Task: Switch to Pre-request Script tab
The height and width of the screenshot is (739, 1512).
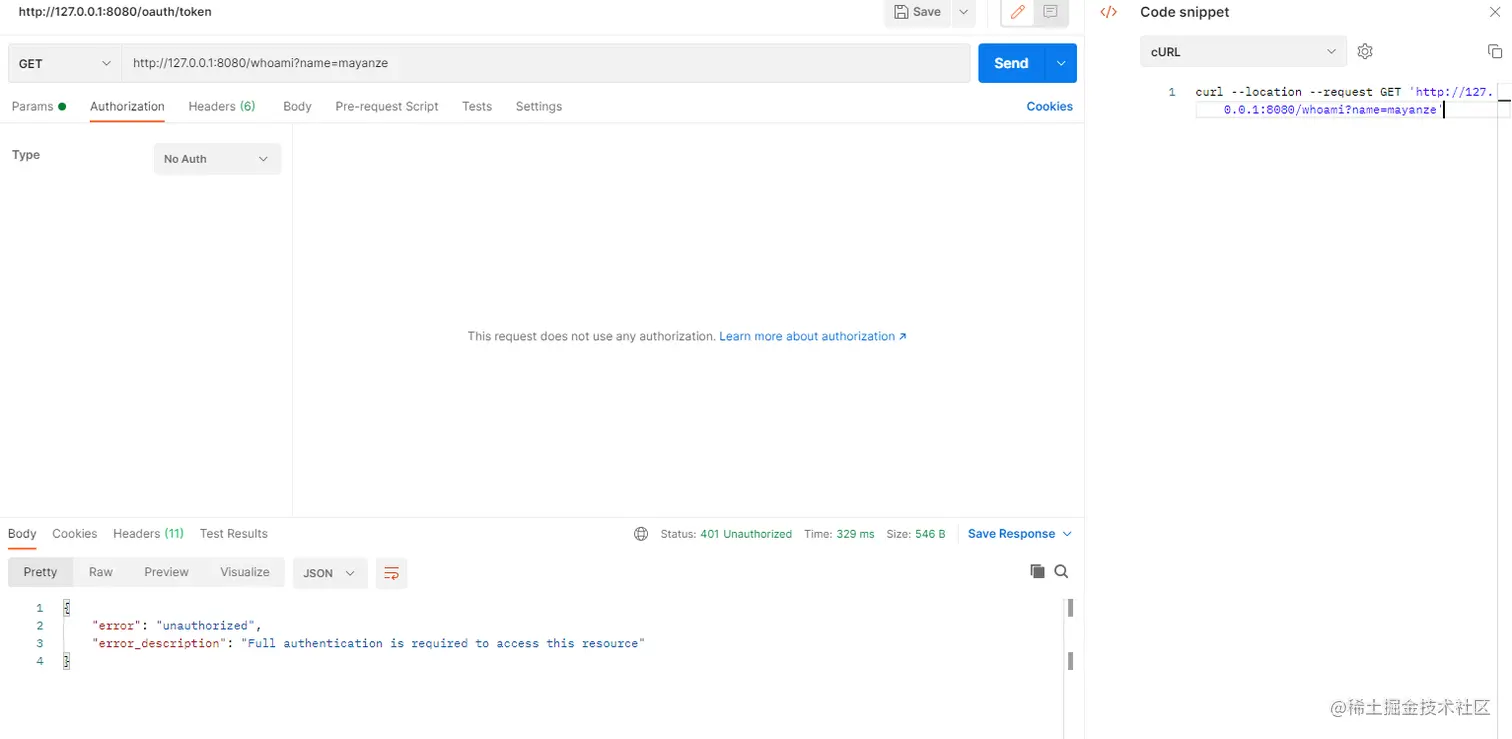Action: coord(387,106)
